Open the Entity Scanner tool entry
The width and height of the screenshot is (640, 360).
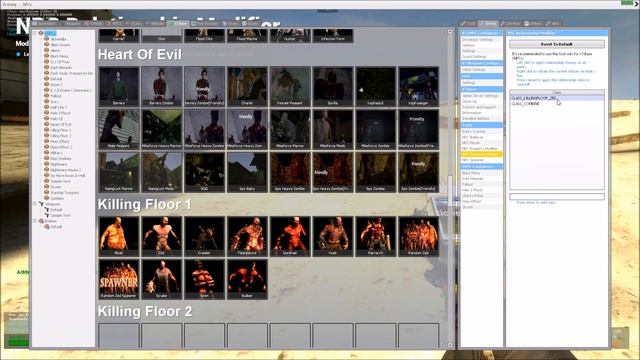482,131
